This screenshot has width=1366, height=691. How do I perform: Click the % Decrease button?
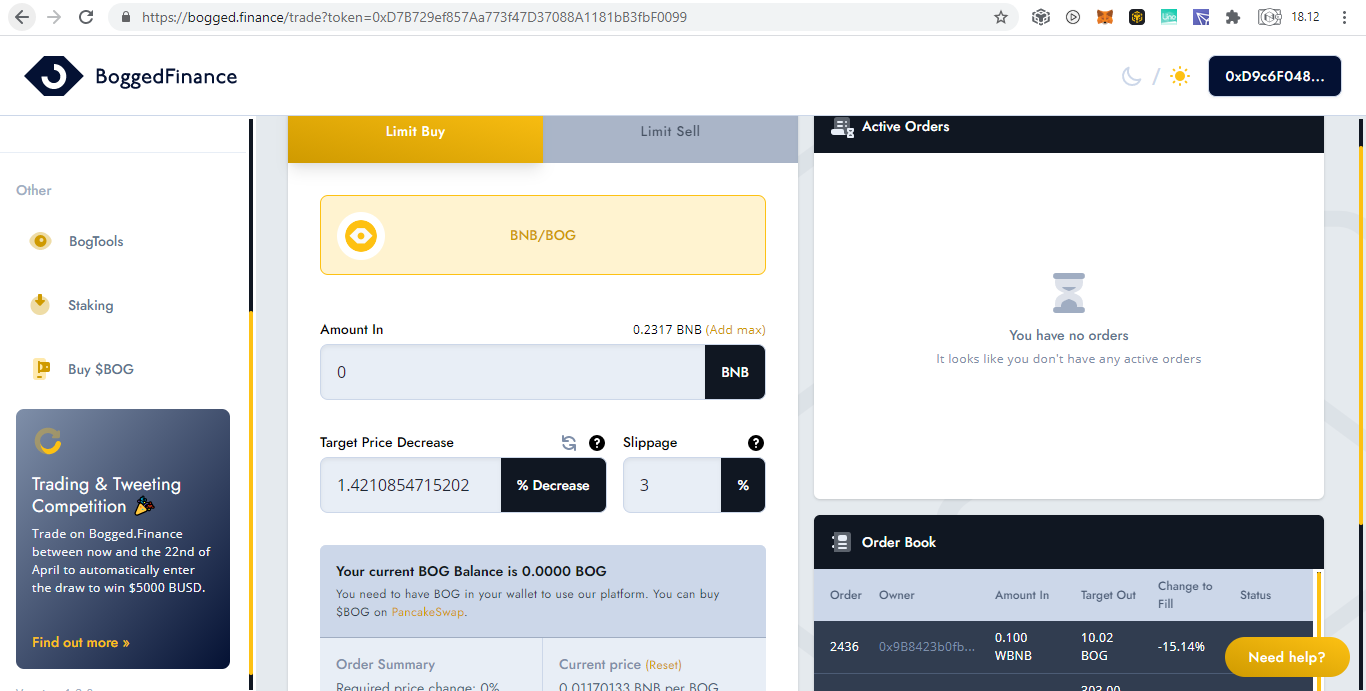(x=553, y=485)
